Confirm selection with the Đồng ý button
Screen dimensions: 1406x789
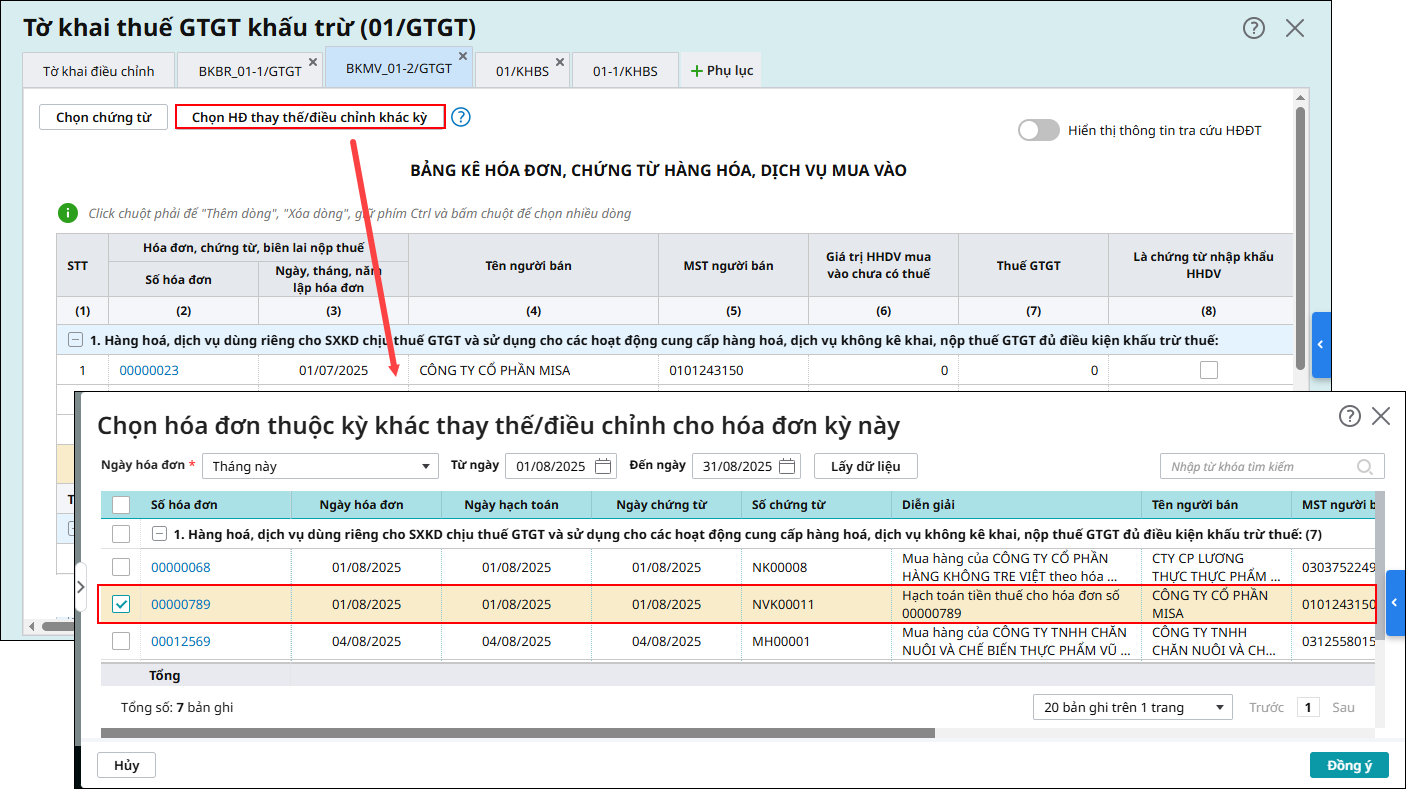[x=1348, y=765]
